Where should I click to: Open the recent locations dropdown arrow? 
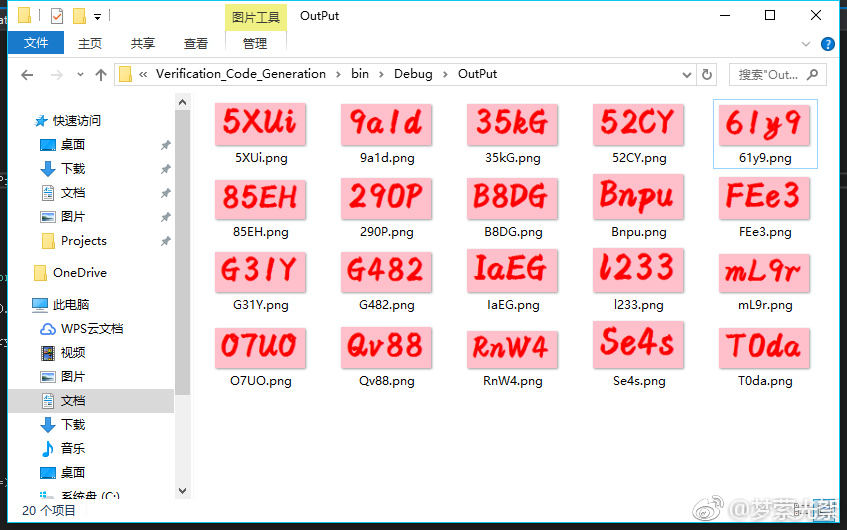point(78,75)
